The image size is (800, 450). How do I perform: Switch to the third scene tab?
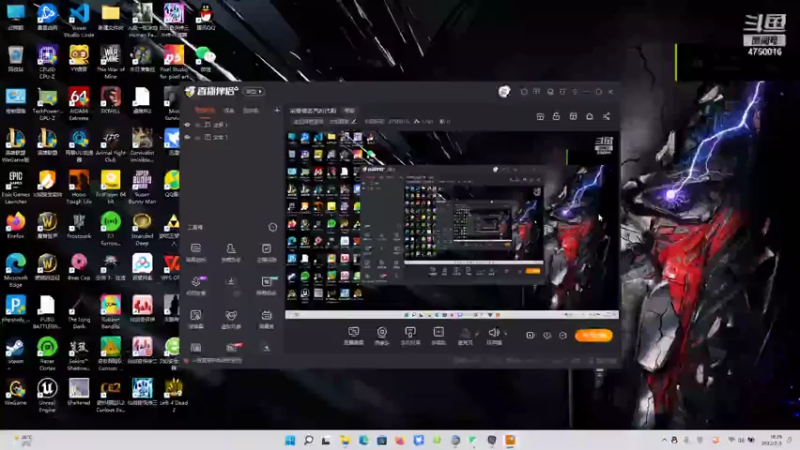(251, 110)
